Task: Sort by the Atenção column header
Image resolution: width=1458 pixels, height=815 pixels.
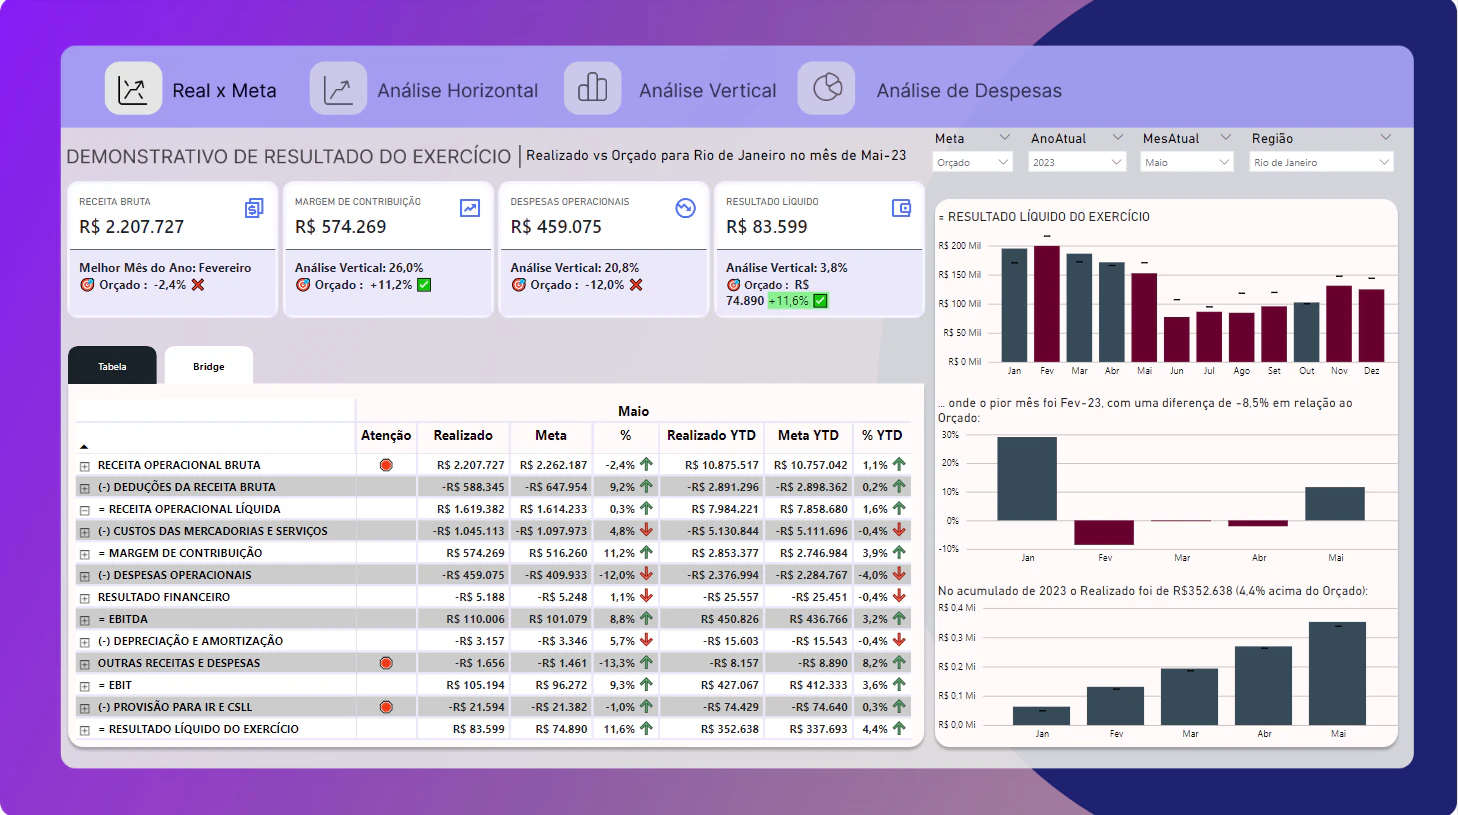Action: 386,435
